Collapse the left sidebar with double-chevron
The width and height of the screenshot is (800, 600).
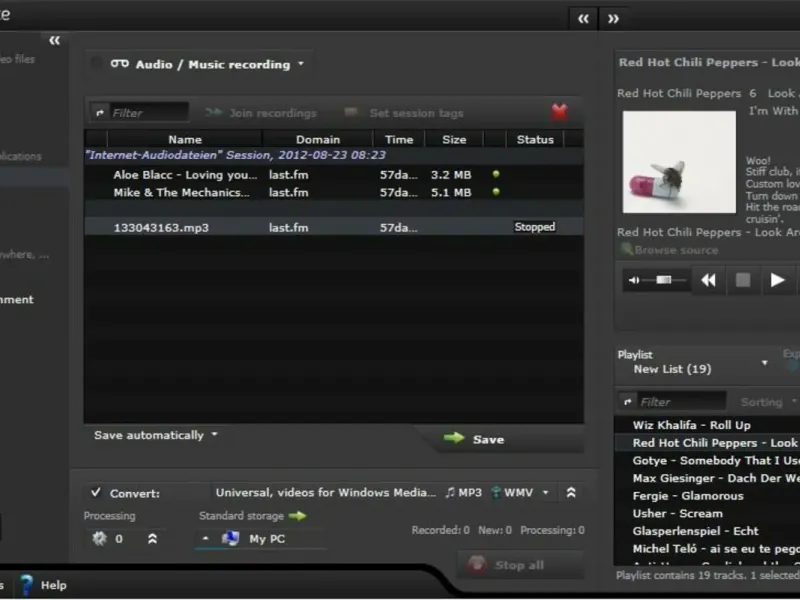54,41
